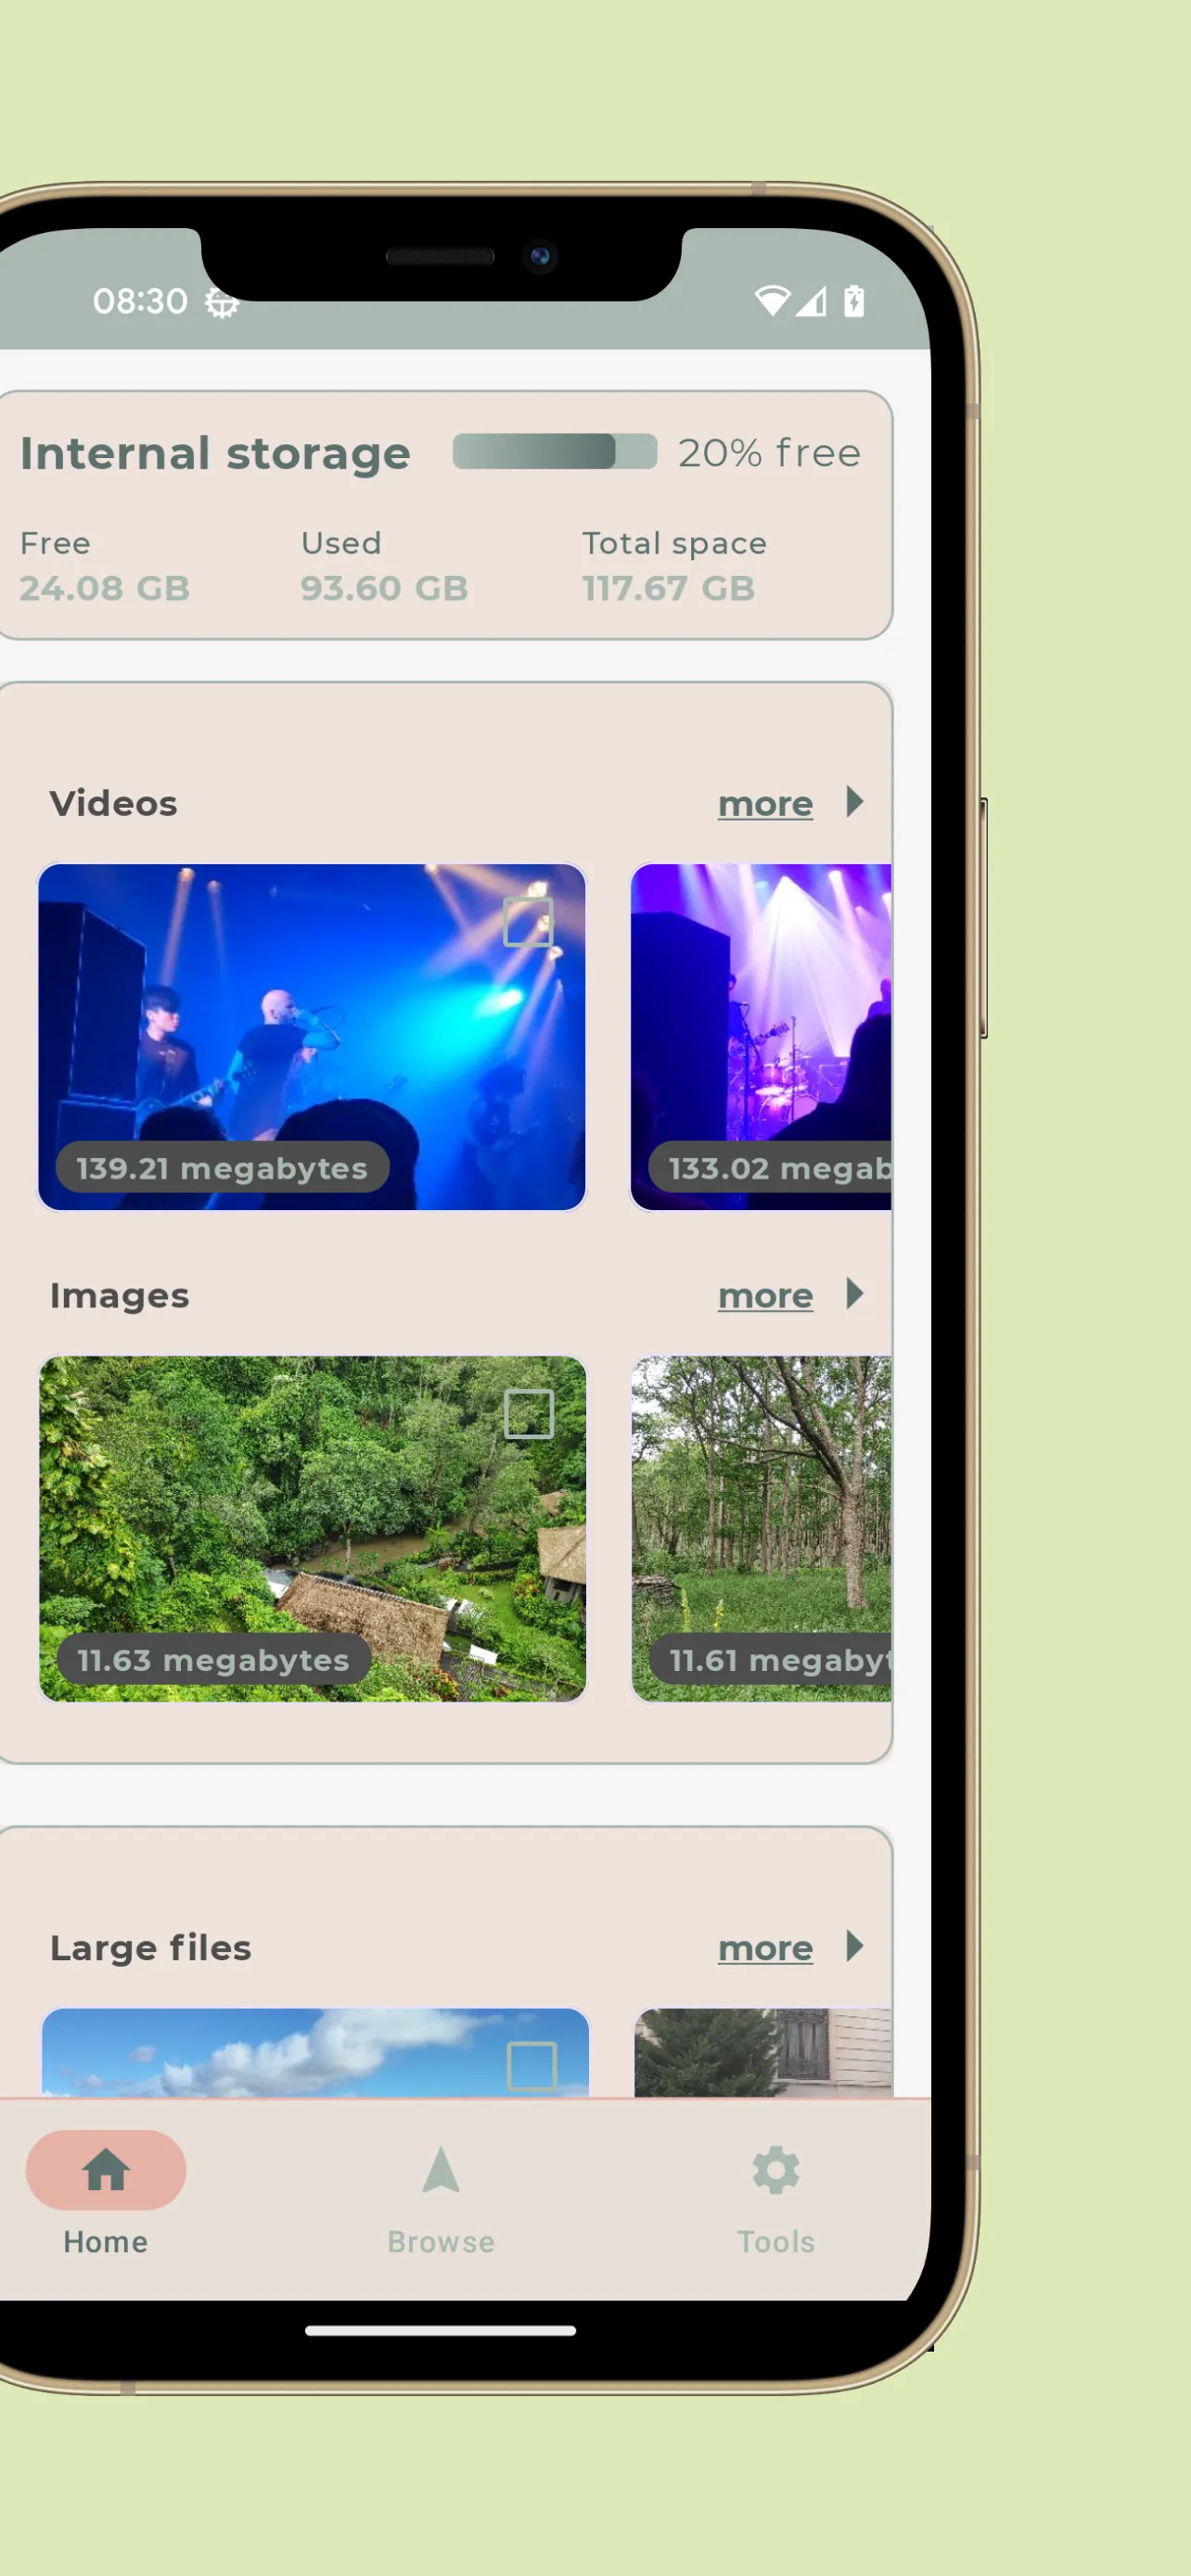Tap the settings gear icon beside the clock
1191x2576 pixels.
222,303
